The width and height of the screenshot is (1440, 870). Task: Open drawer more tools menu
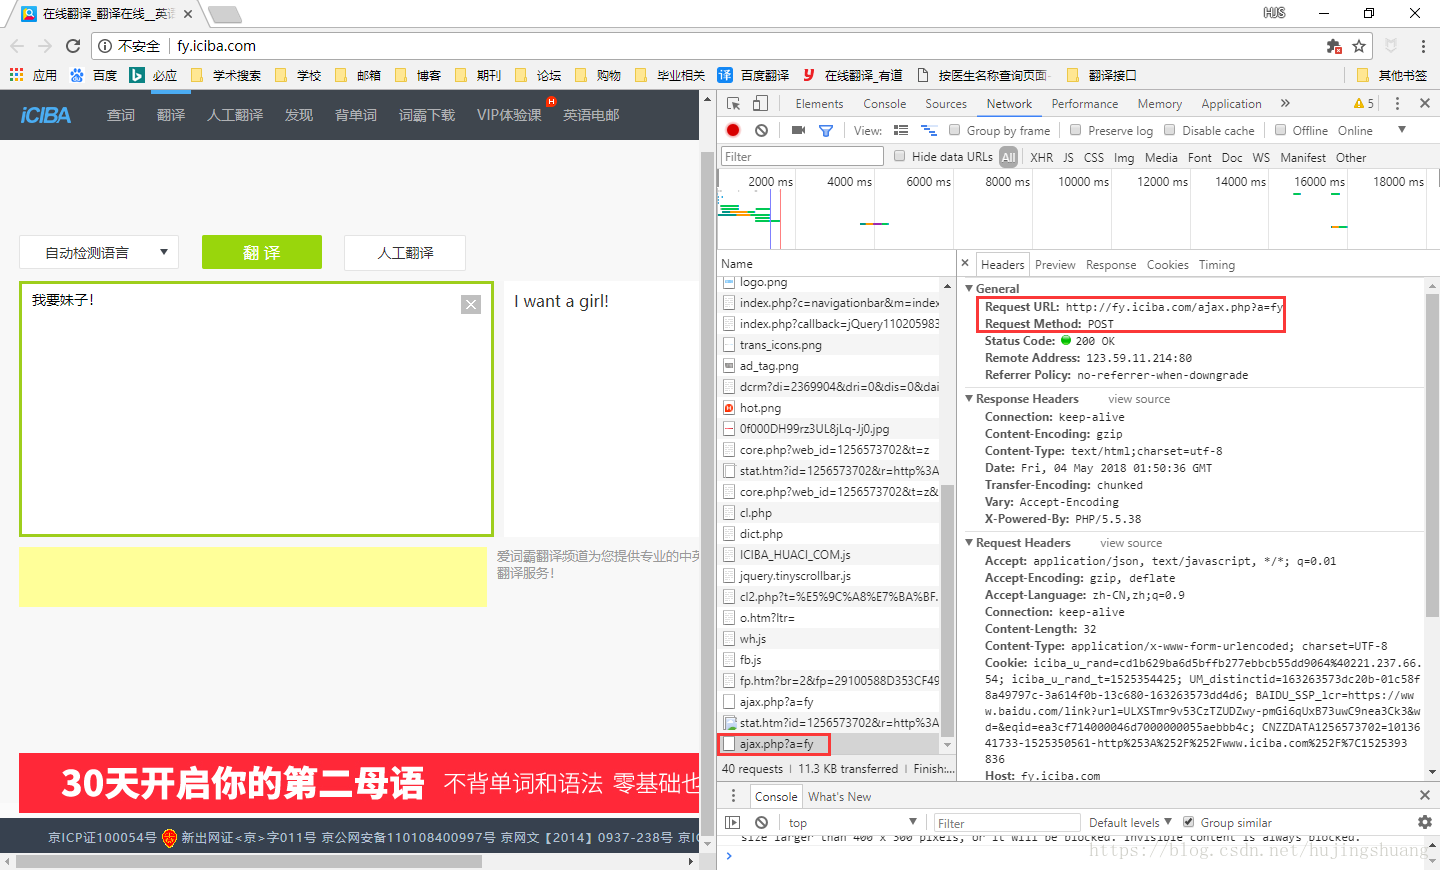733,795
